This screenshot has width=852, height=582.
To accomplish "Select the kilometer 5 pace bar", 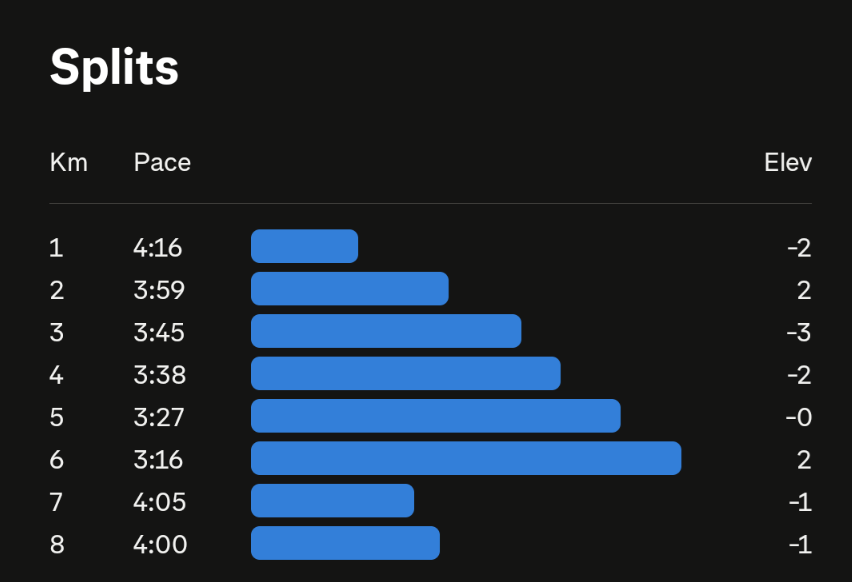I will (435, 416).
